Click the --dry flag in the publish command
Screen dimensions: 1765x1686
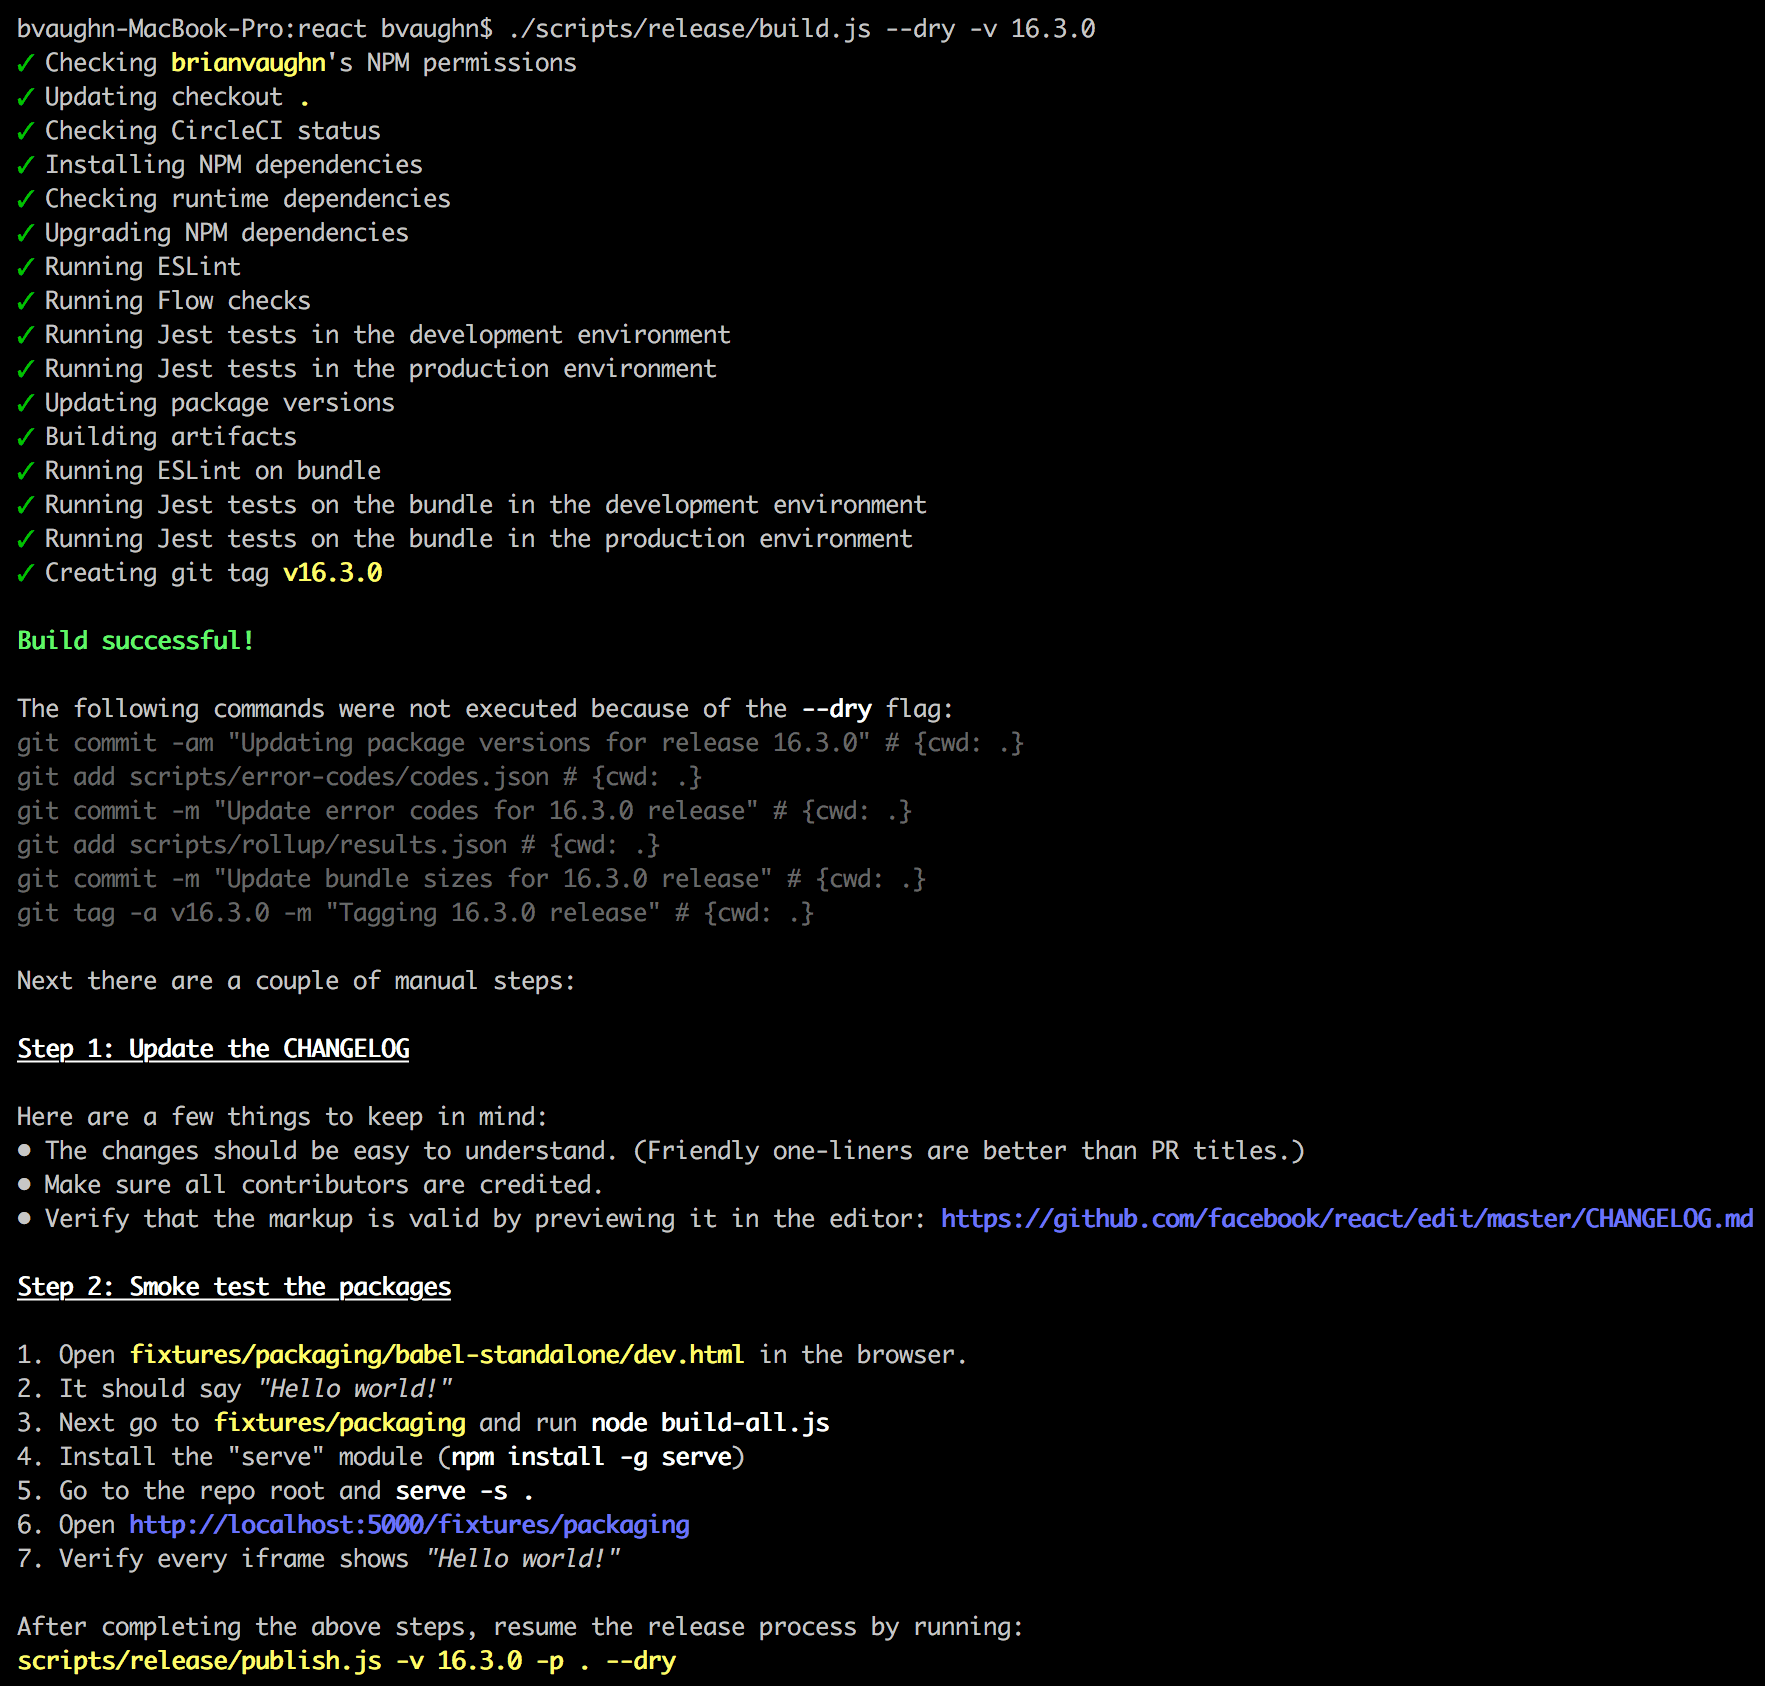(641, 1660)
